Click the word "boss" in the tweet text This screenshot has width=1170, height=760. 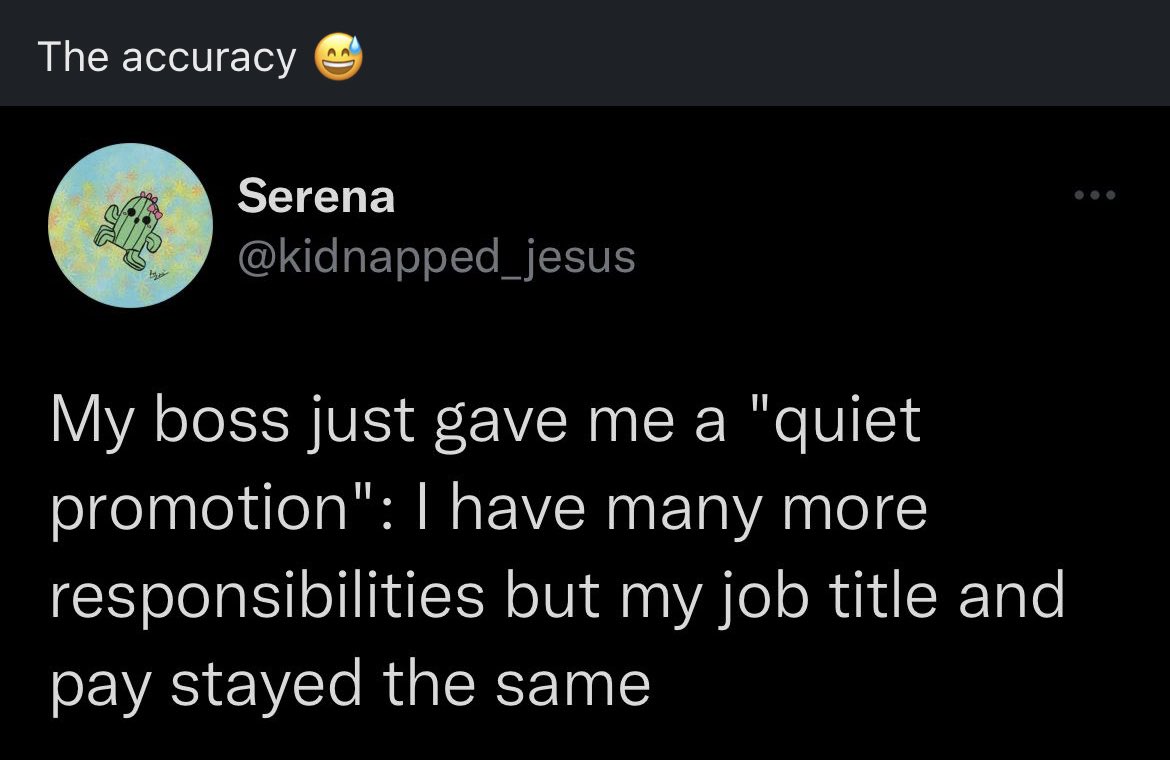[222, 421]
